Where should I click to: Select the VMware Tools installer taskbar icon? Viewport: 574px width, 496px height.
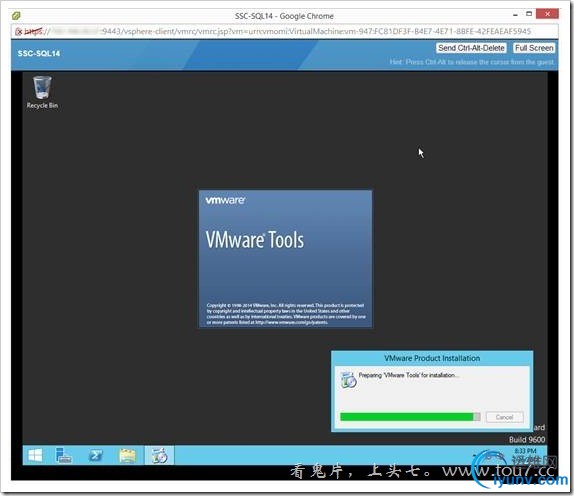(x=159, y=456)
